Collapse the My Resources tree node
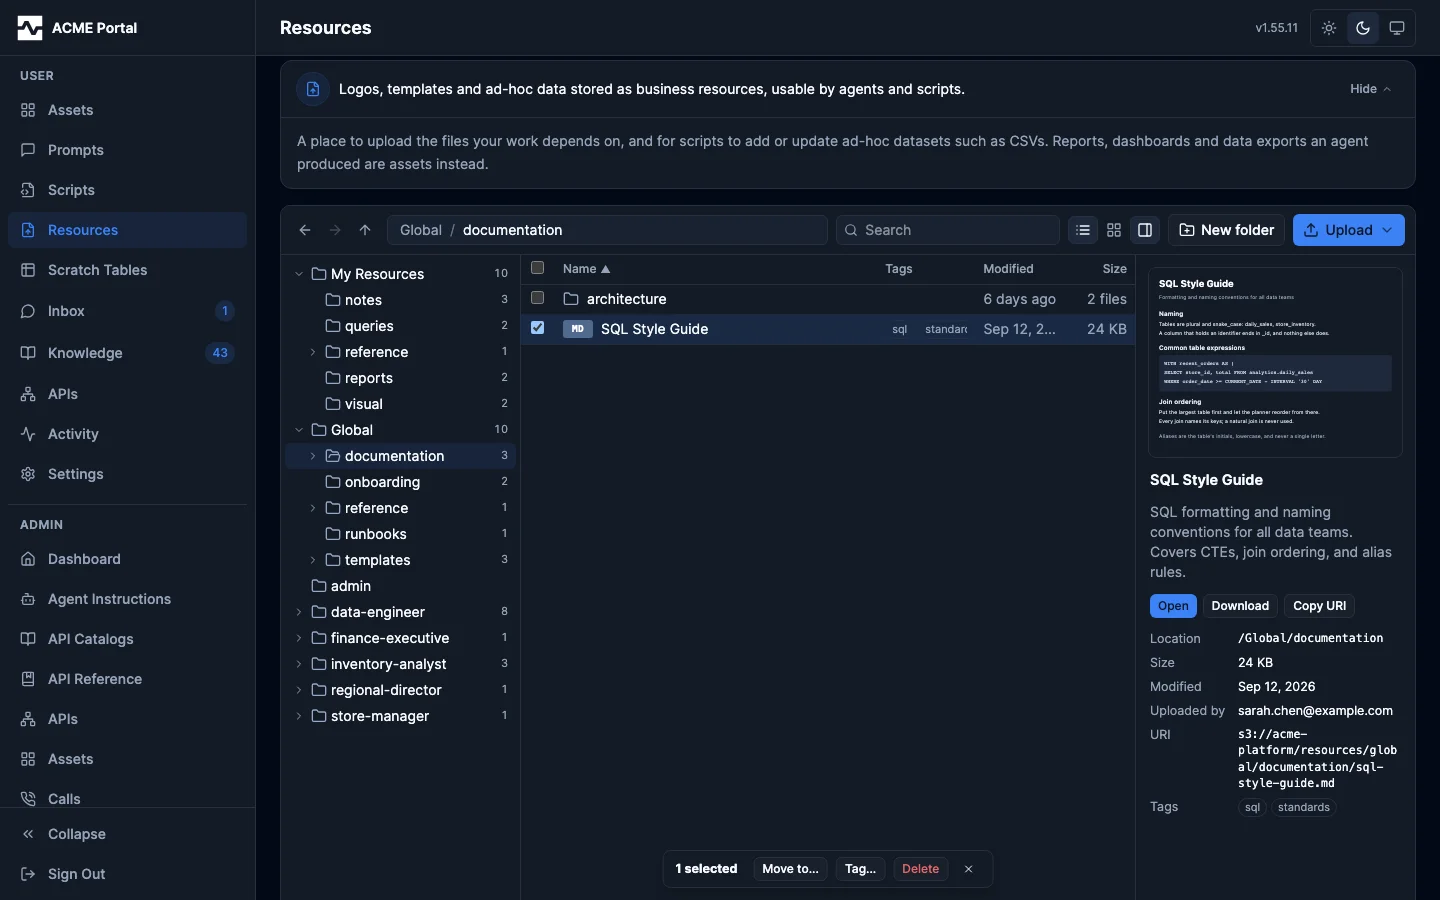The height and width of the screenshot is (900, 1440). [299, 274]
